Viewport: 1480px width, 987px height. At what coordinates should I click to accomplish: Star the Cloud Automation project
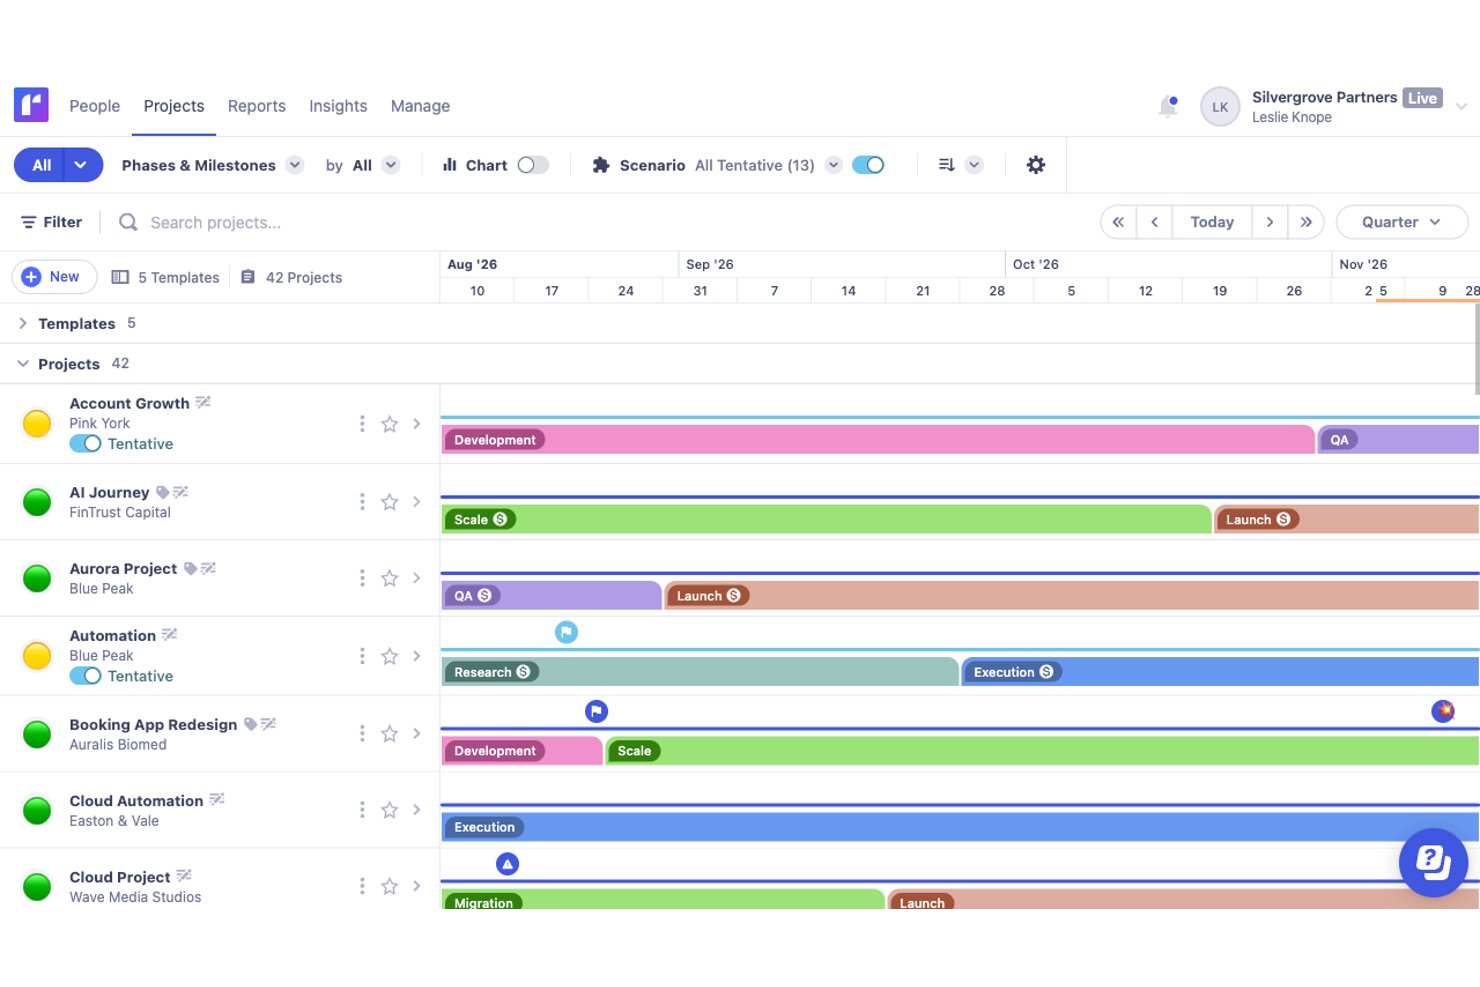(x=390, y=810)
